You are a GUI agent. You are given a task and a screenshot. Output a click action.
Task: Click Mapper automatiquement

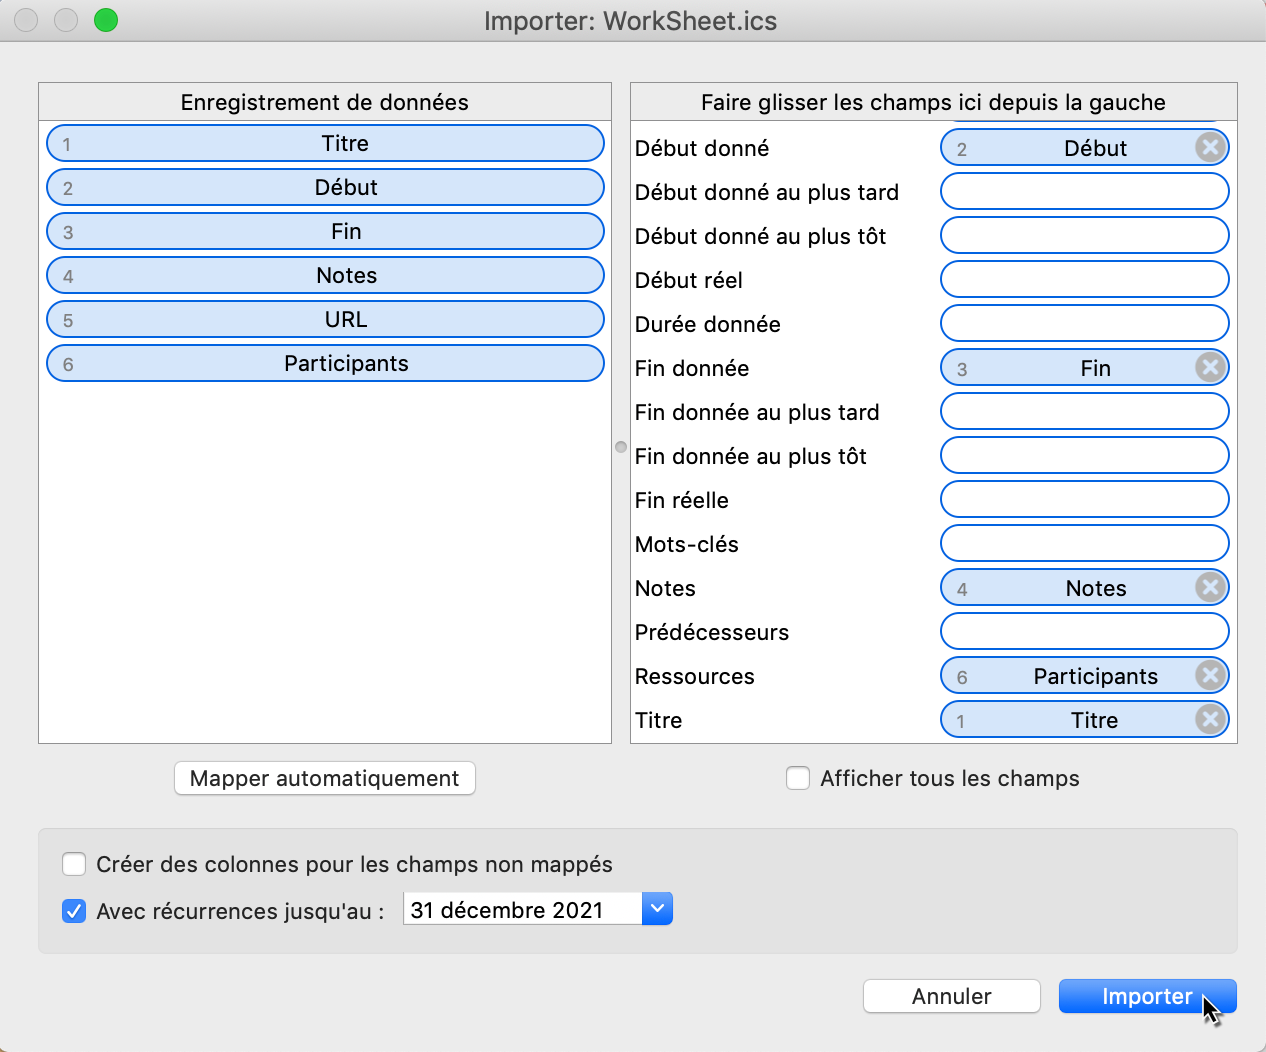[324, 778]
